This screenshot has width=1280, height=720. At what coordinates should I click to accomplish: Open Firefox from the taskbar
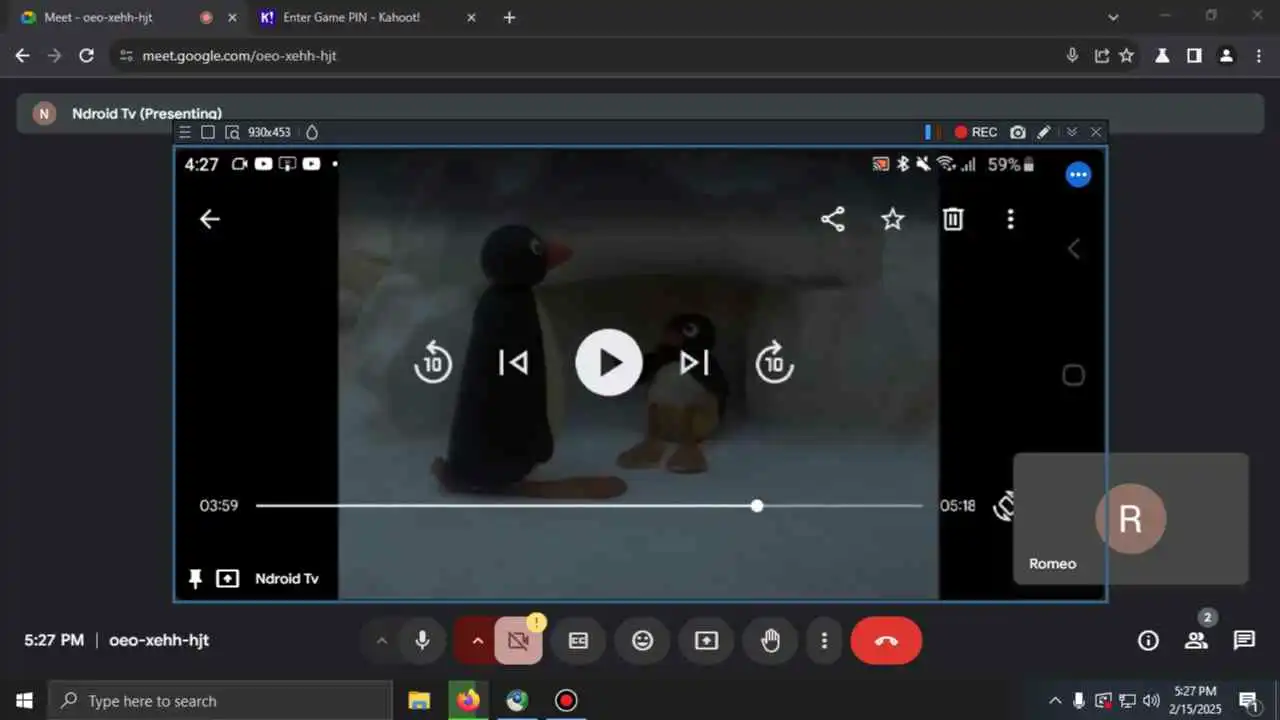[x=468, y=700]
